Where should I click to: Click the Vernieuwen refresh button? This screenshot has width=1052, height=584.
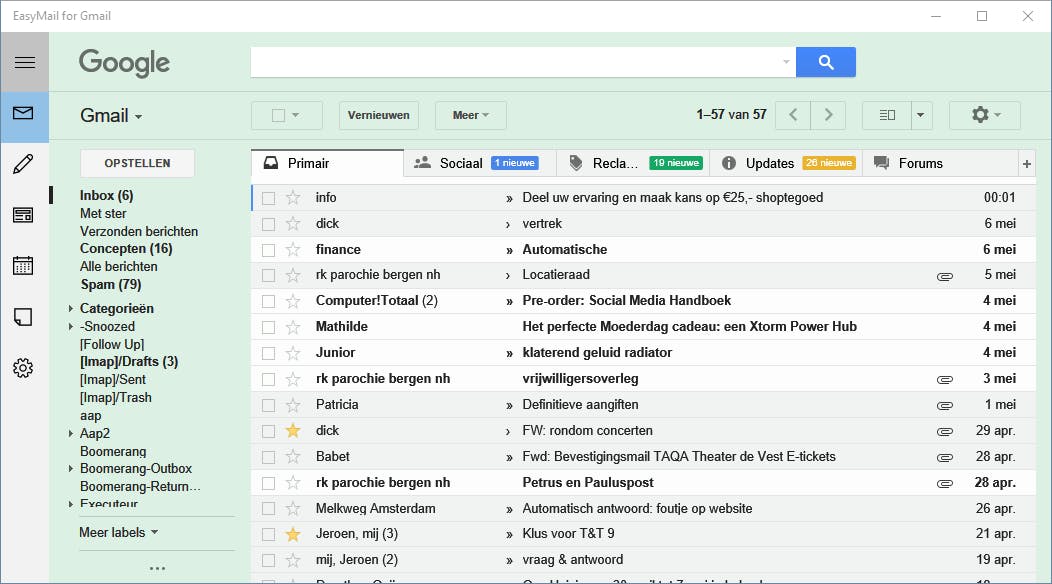pyautogui.click(x=379, y=115)
